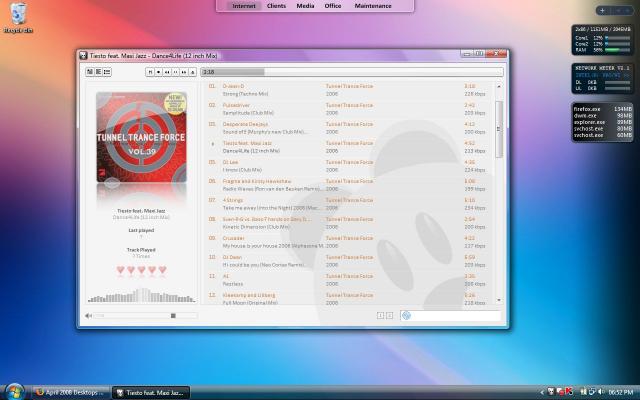The width and height of the screenshot is (640, 400).
Task: Open the Office menu in top dock
Action: [x=333, y=6]
